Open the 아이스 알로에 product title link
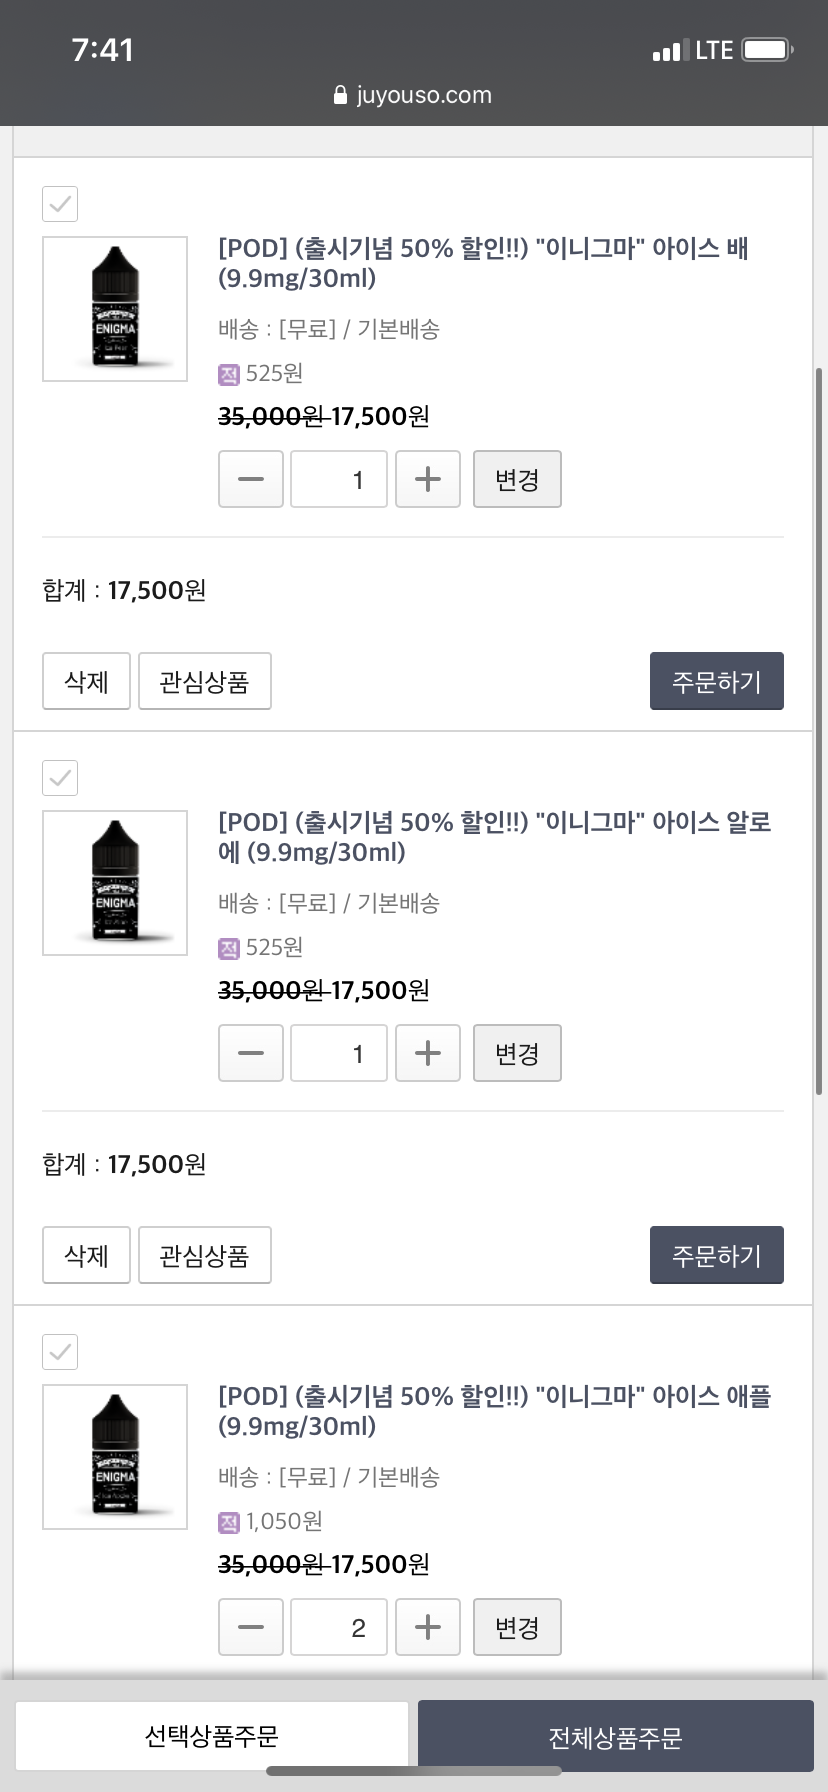This screenshot has height=1792, width=828. click(x=494, y=837)
